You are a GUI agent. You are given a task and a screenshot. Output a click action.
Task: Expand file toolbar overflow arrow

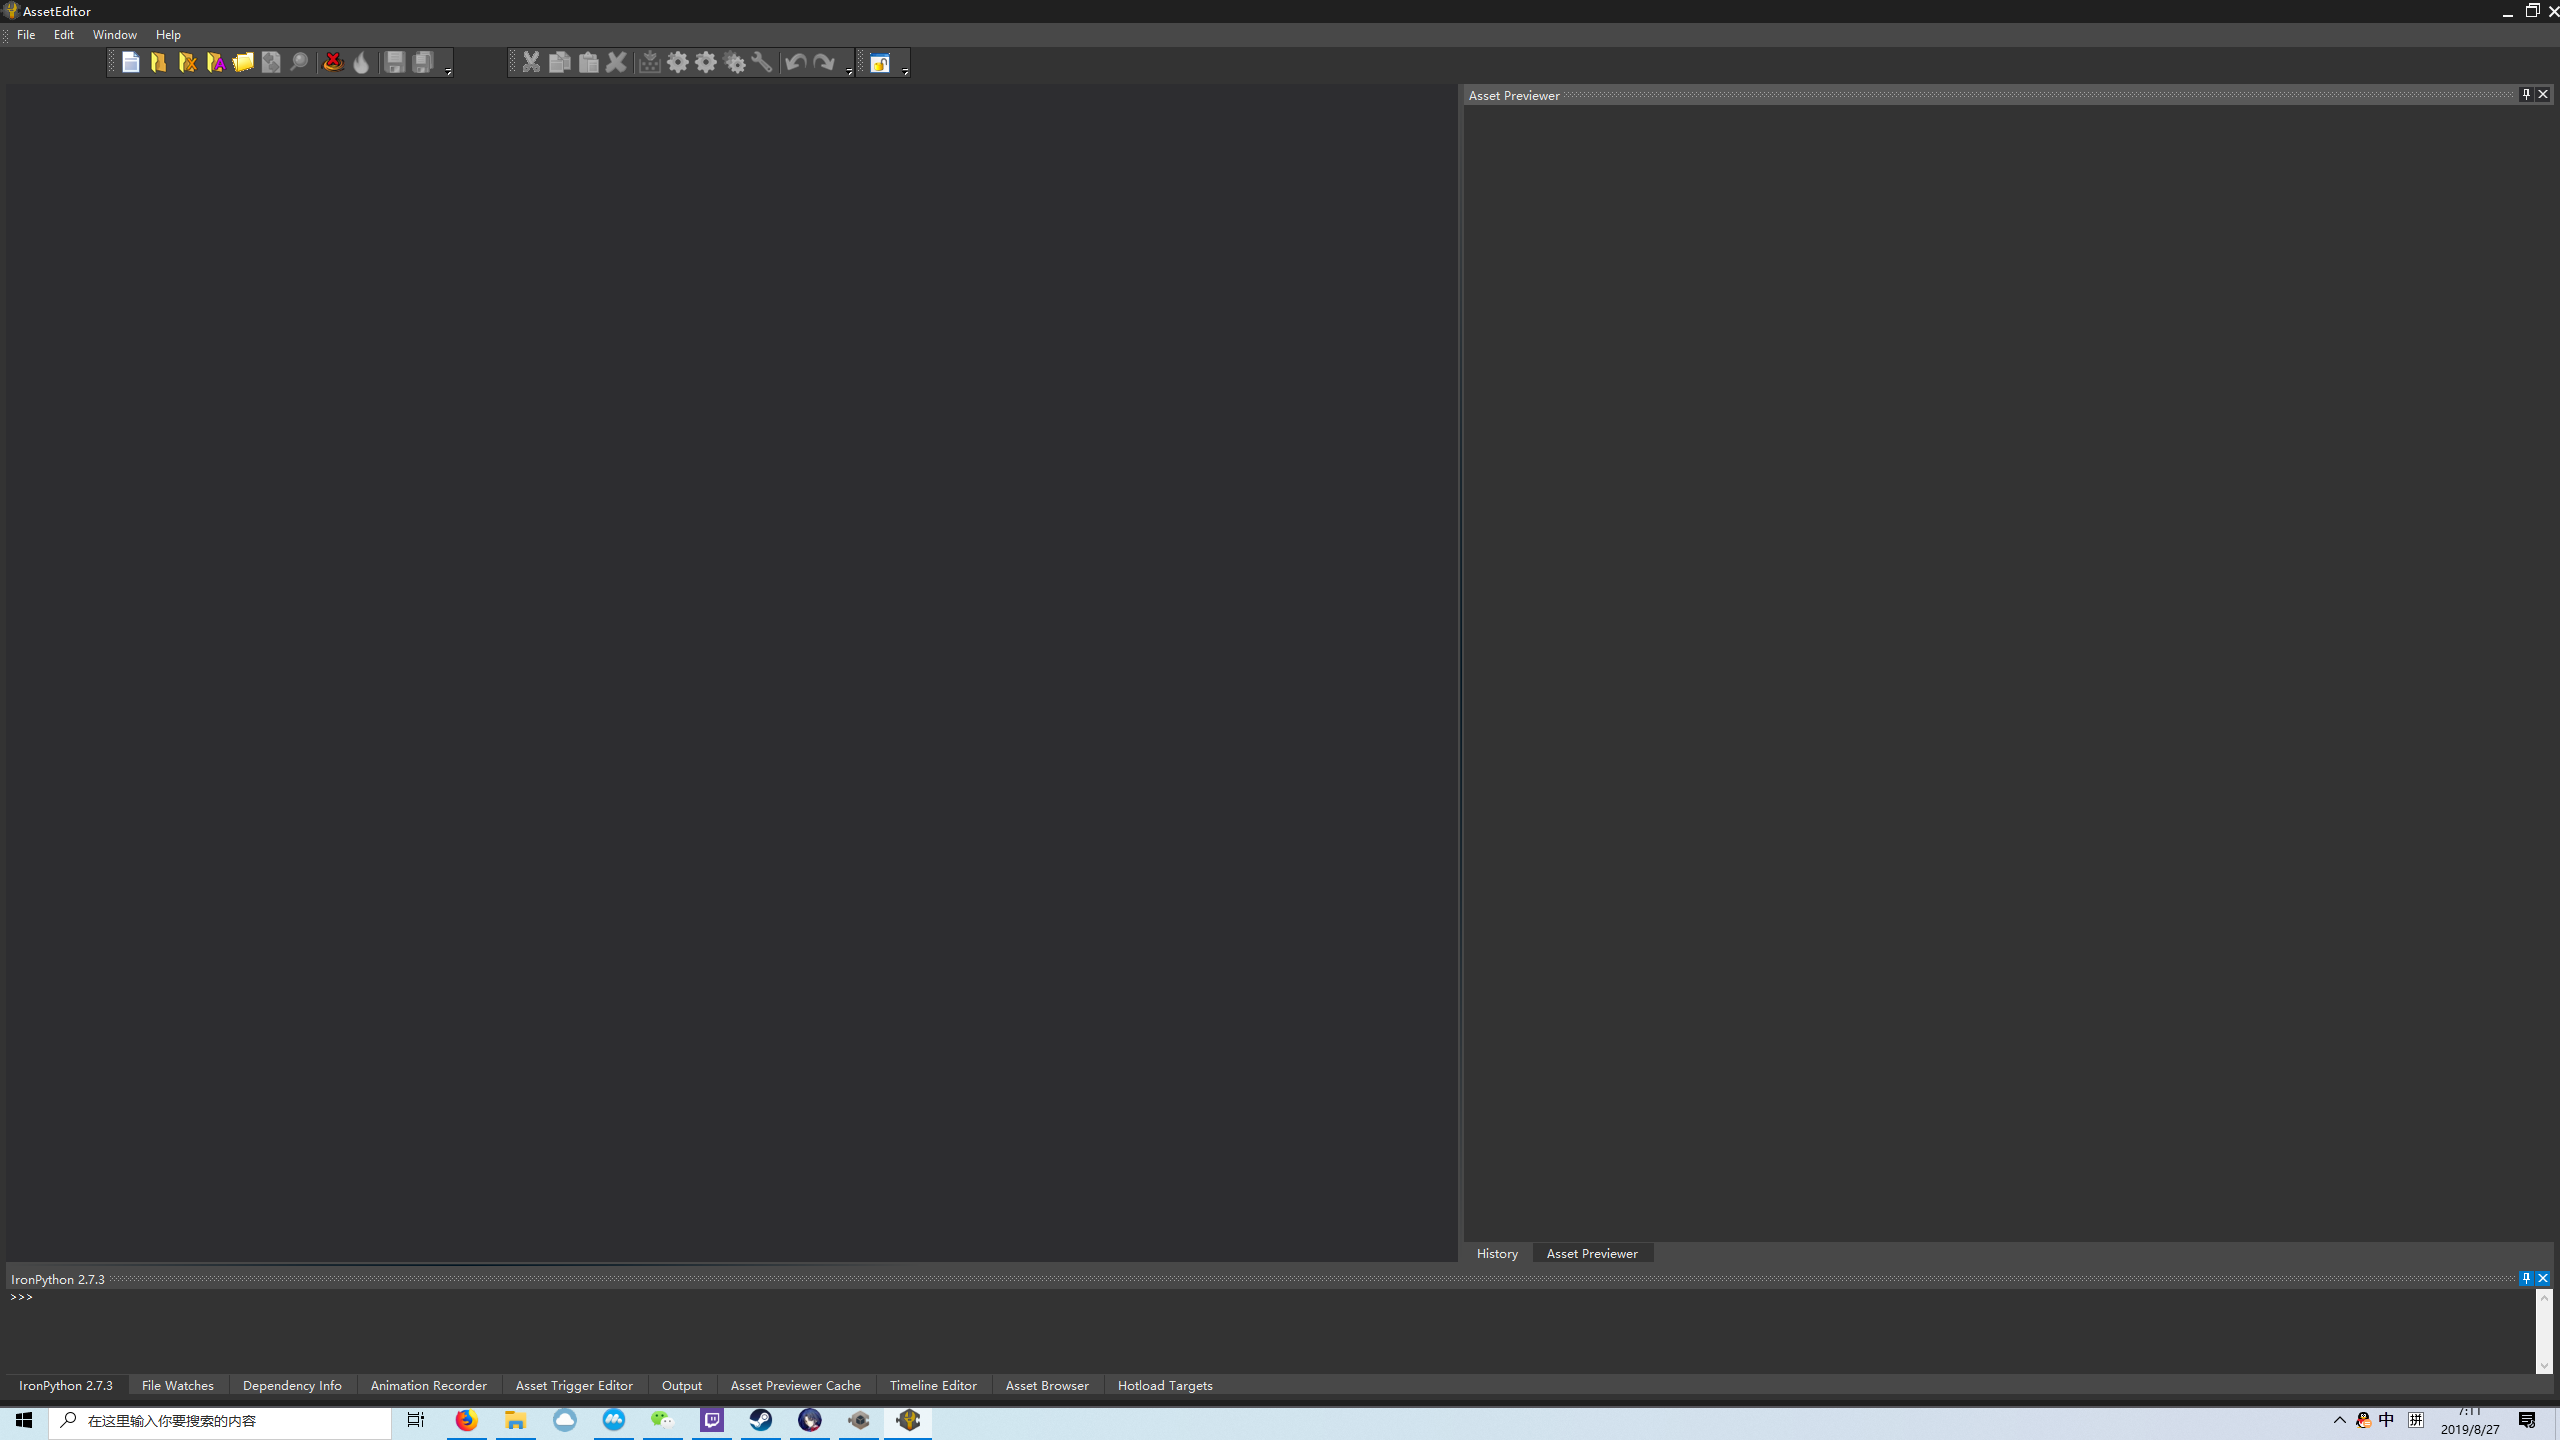(x=448, y=71)
